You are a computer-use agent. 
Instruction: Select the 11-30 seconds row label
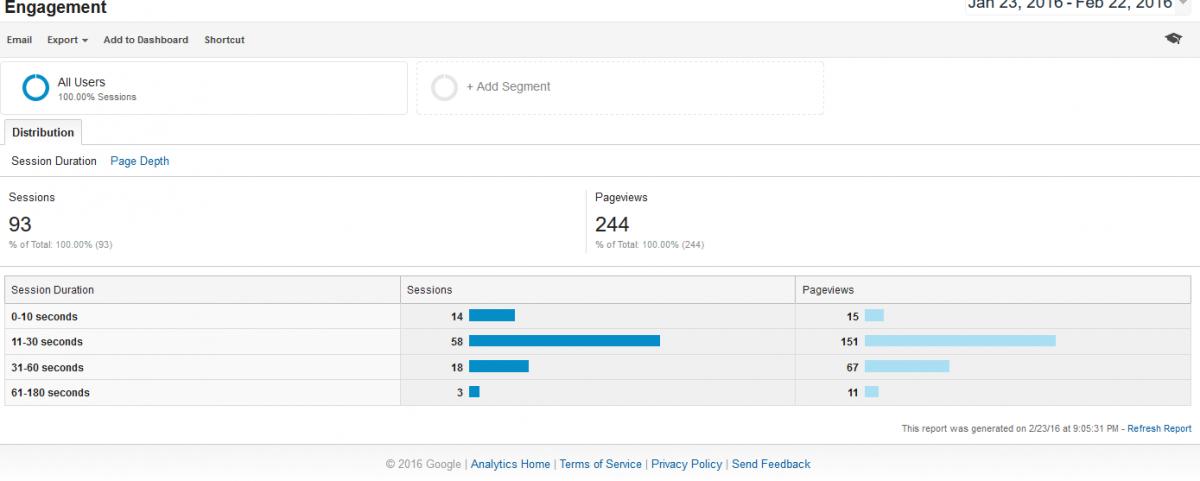click(47, 342)
